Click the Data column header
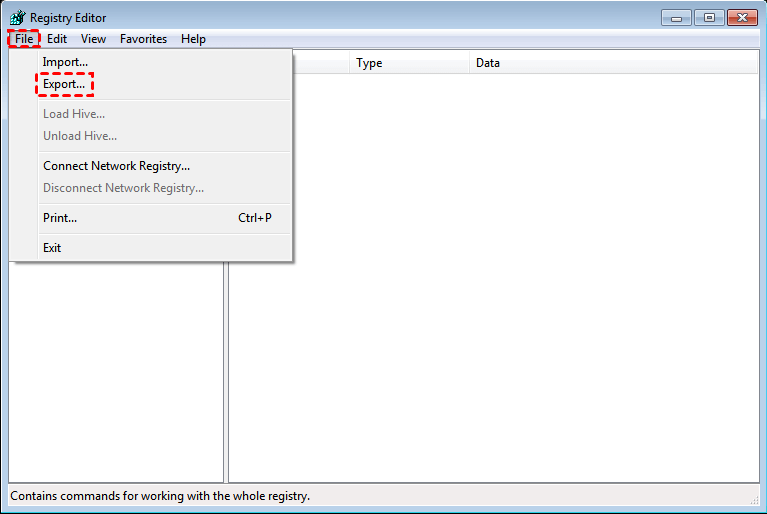The height and width of the screenshot is (514, 767). click(x=613, y=63)
